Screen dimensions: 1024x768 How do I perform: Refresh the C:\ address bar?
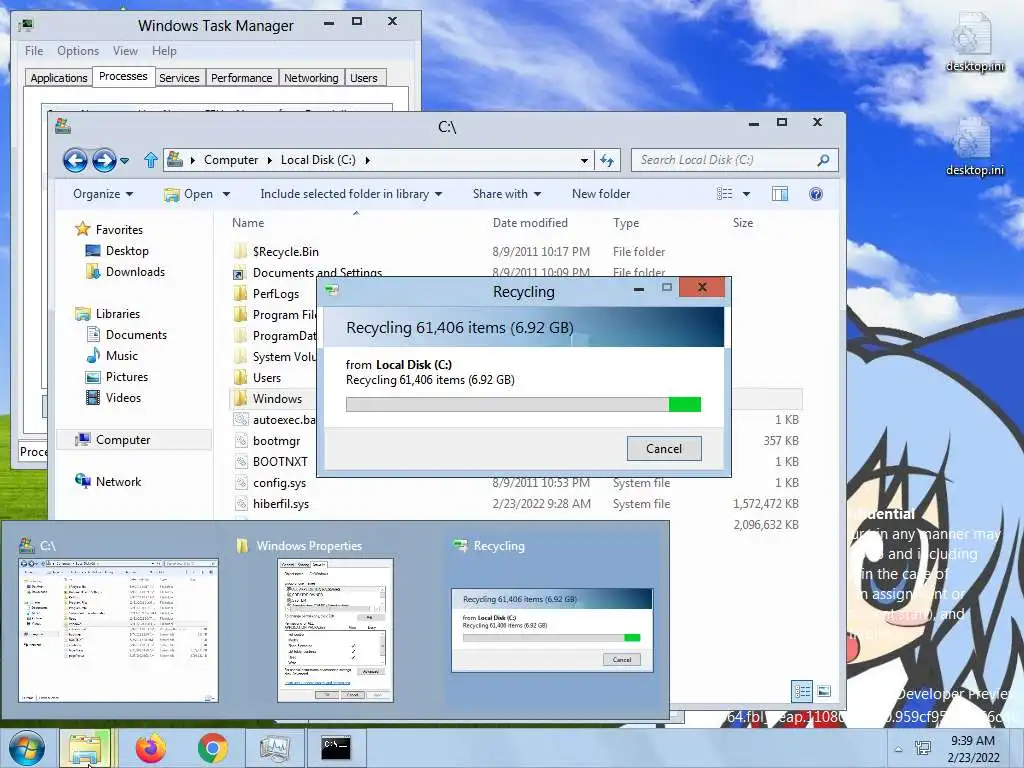click(x=607, y=160)
